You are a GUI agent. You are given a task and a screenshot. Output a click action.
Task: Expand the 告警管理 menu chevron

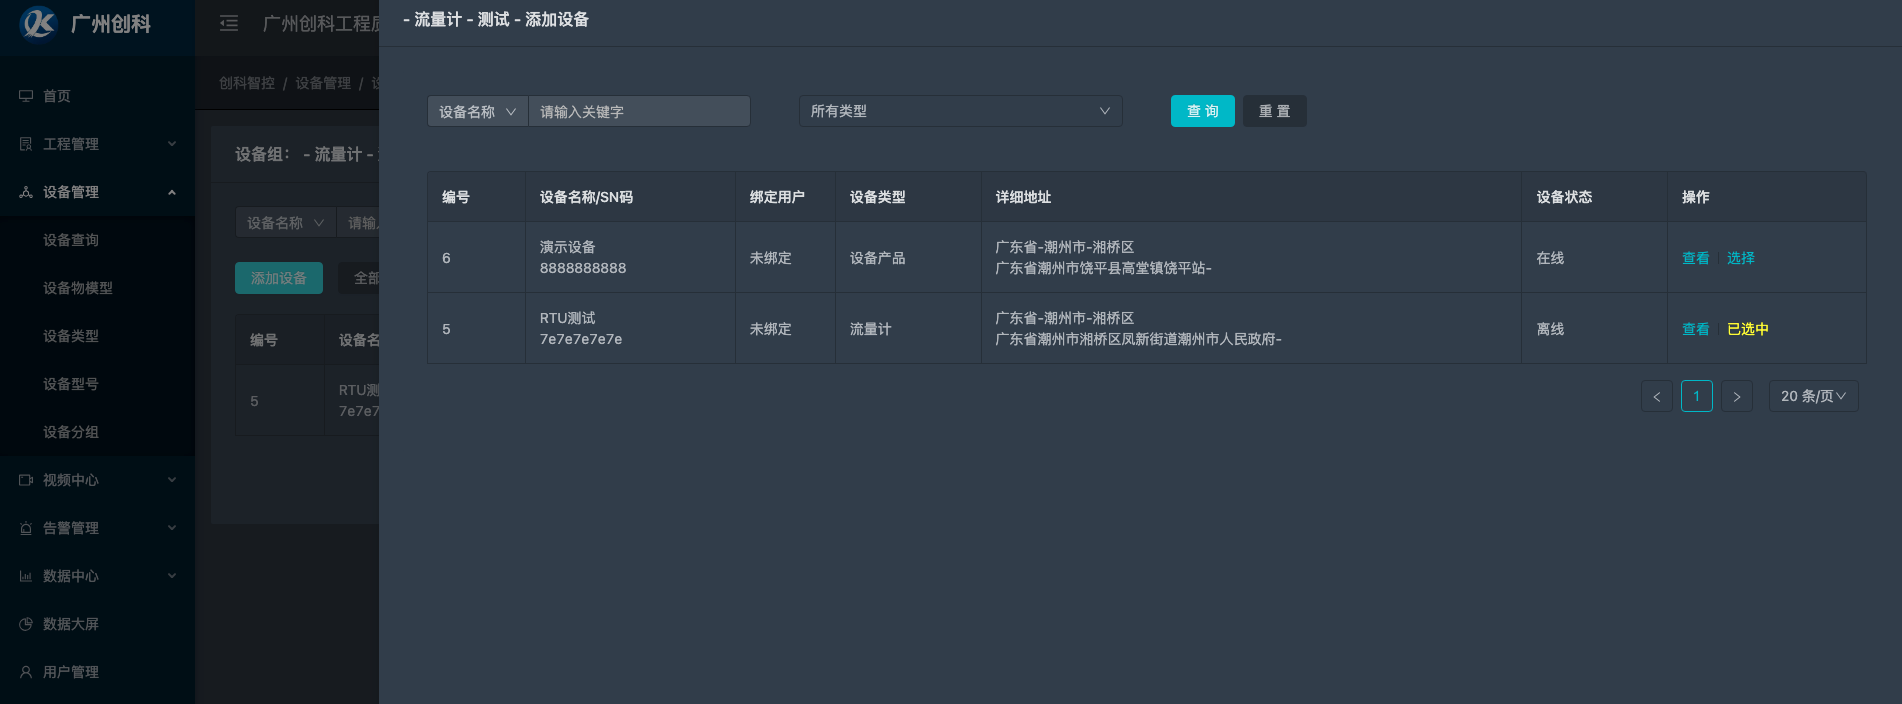click(x=172, y=528)
